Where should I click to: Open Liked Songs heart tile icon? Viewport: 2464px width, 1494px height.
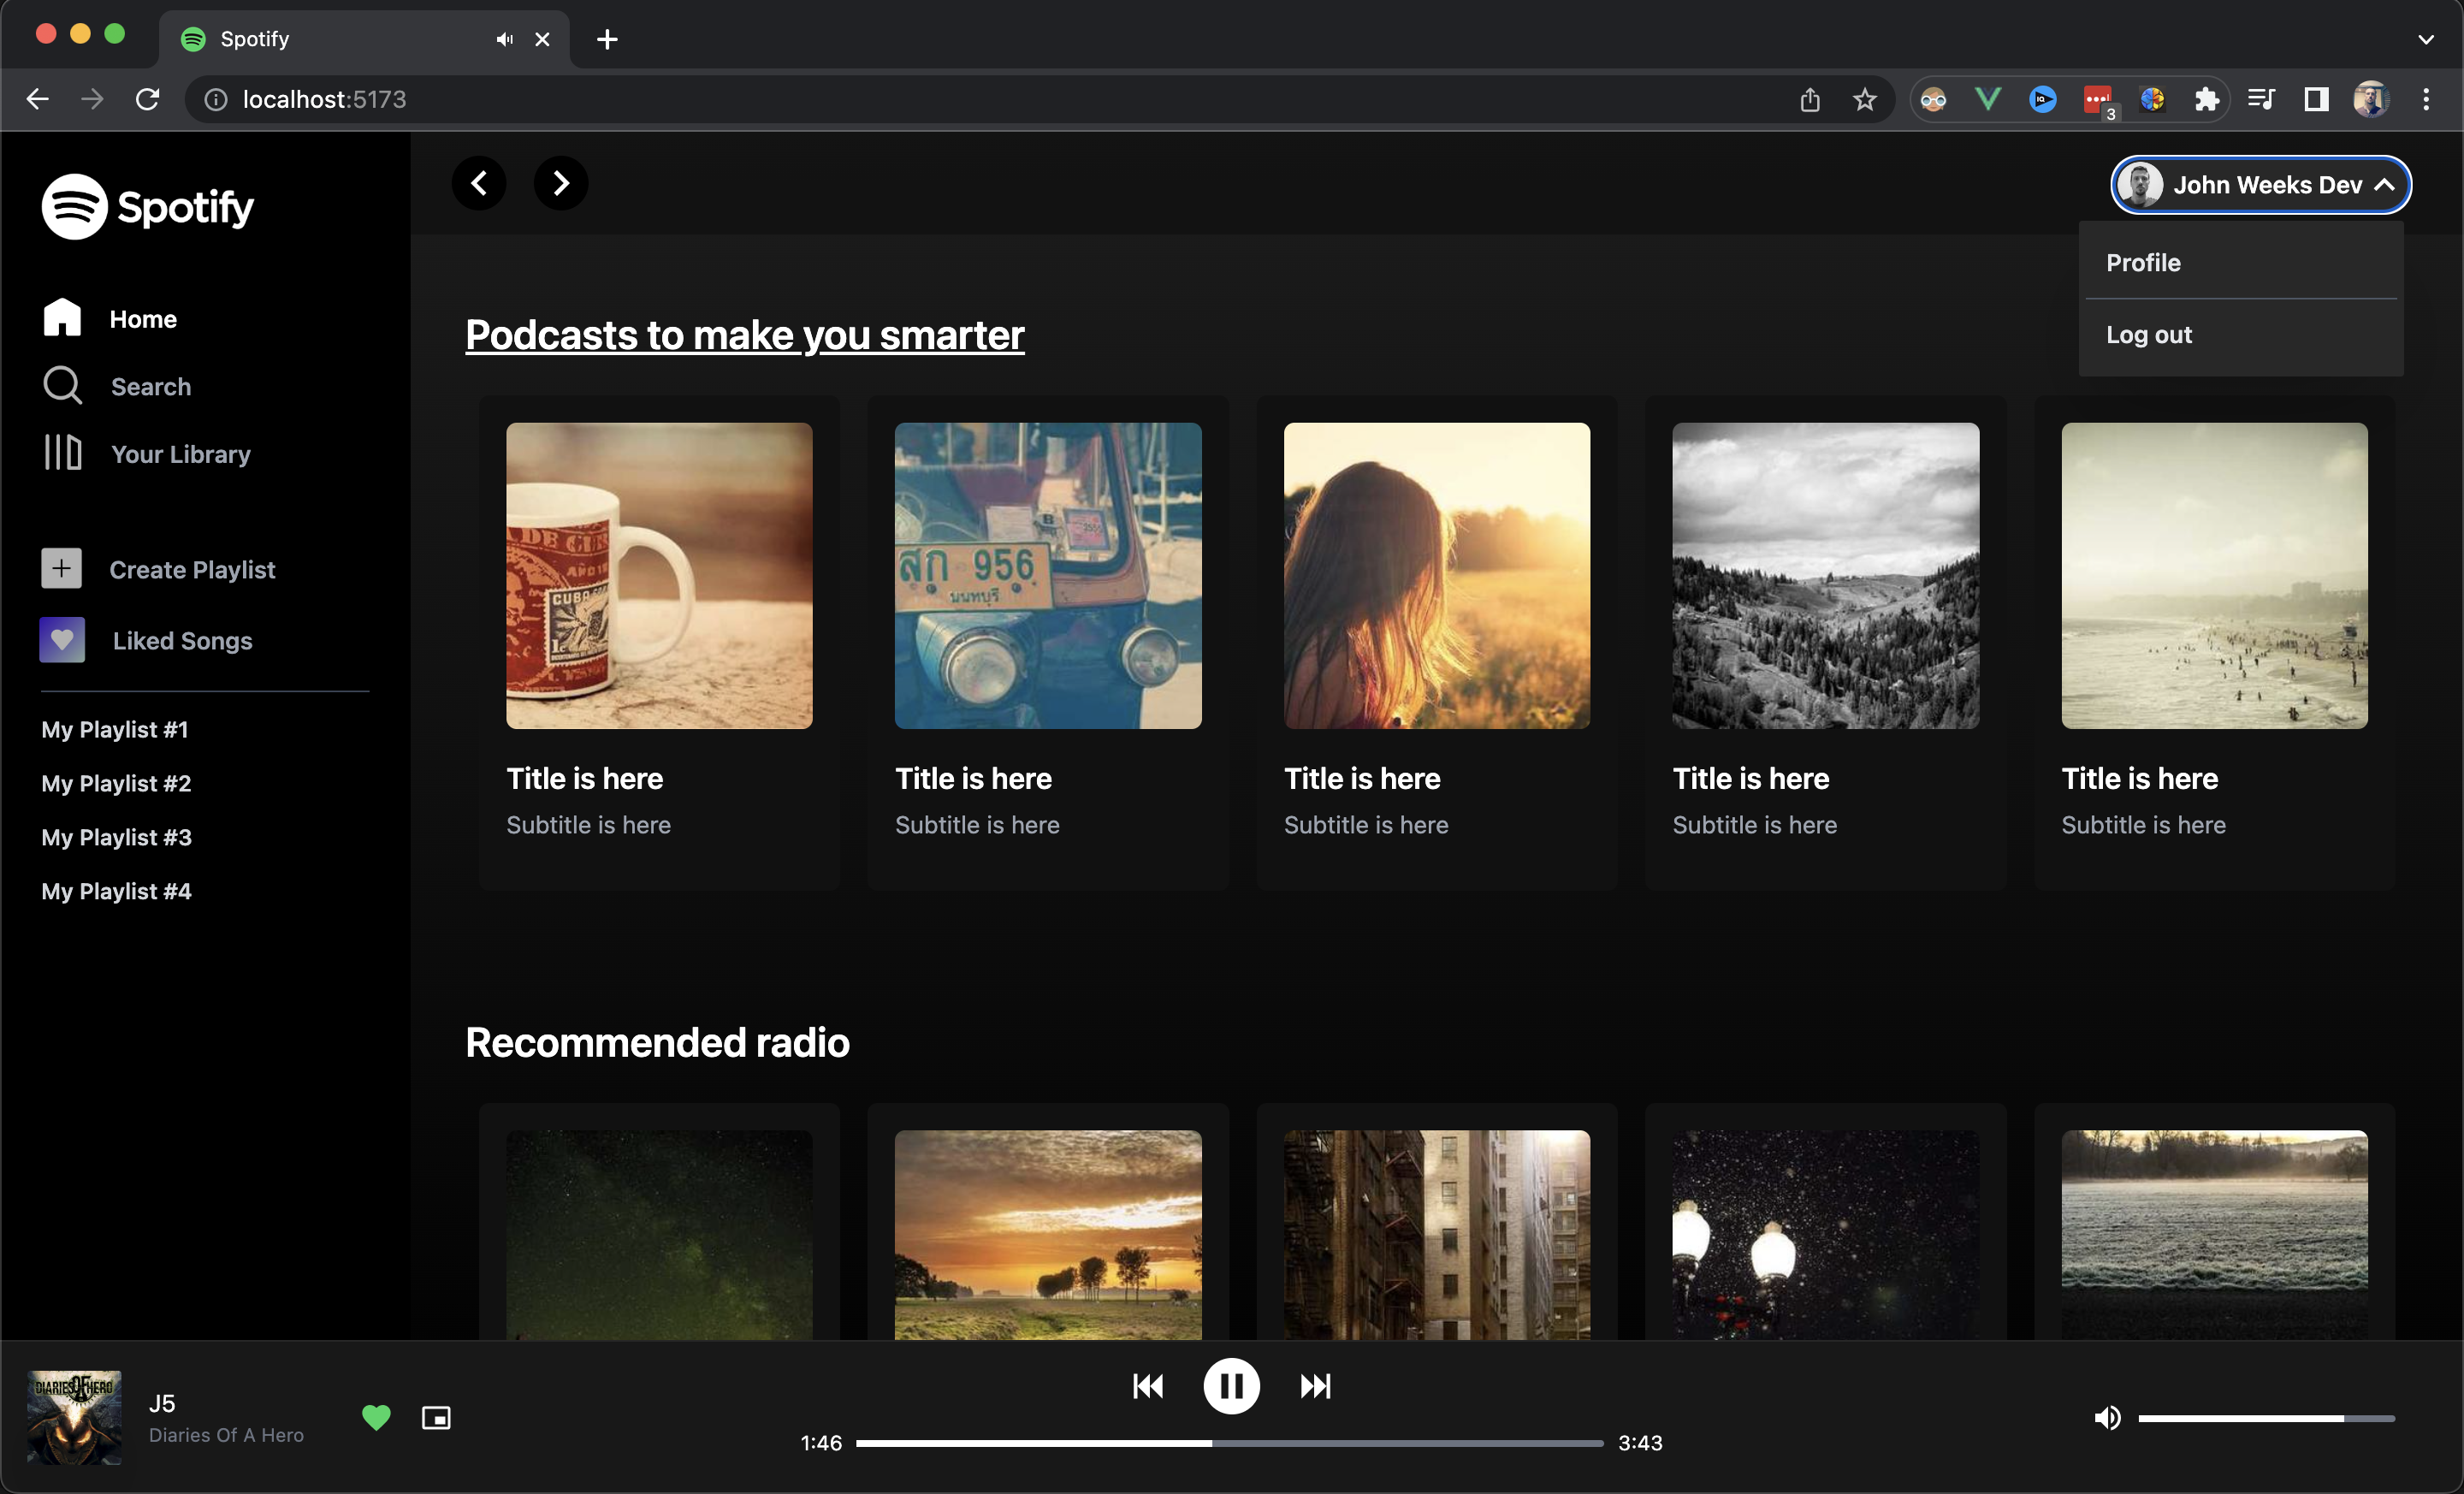pyautogui.click(x=62, y=640)
